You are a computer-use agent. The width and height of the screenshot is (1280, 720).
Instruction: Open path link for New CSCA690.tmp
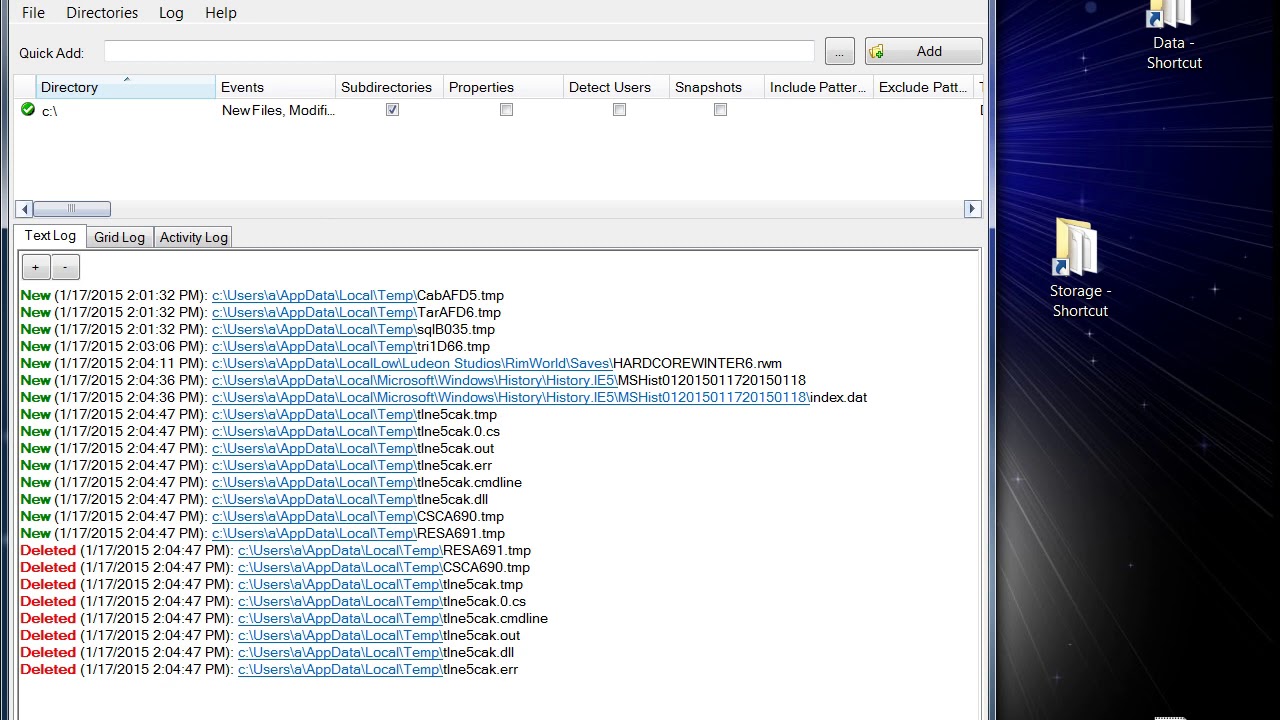tap(314, 516)
